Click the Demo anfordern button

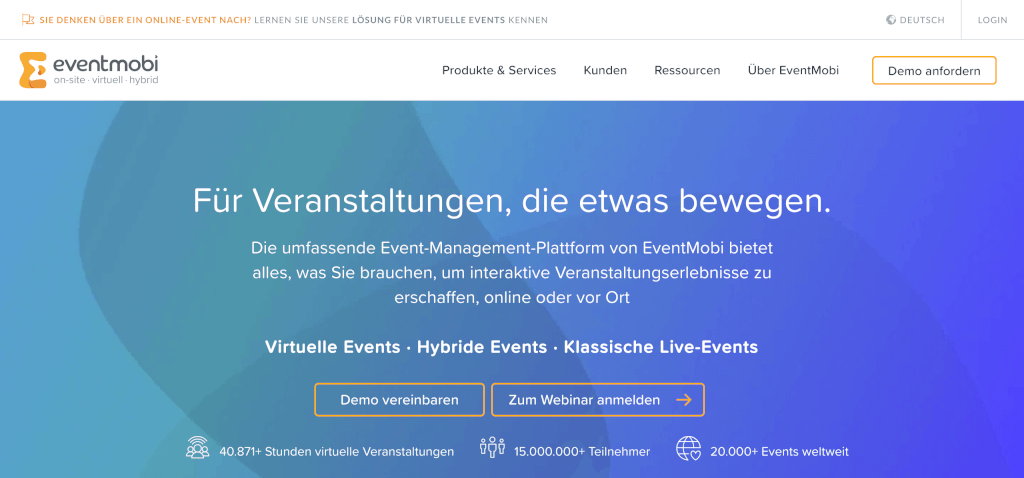click(x=934, y=71)
